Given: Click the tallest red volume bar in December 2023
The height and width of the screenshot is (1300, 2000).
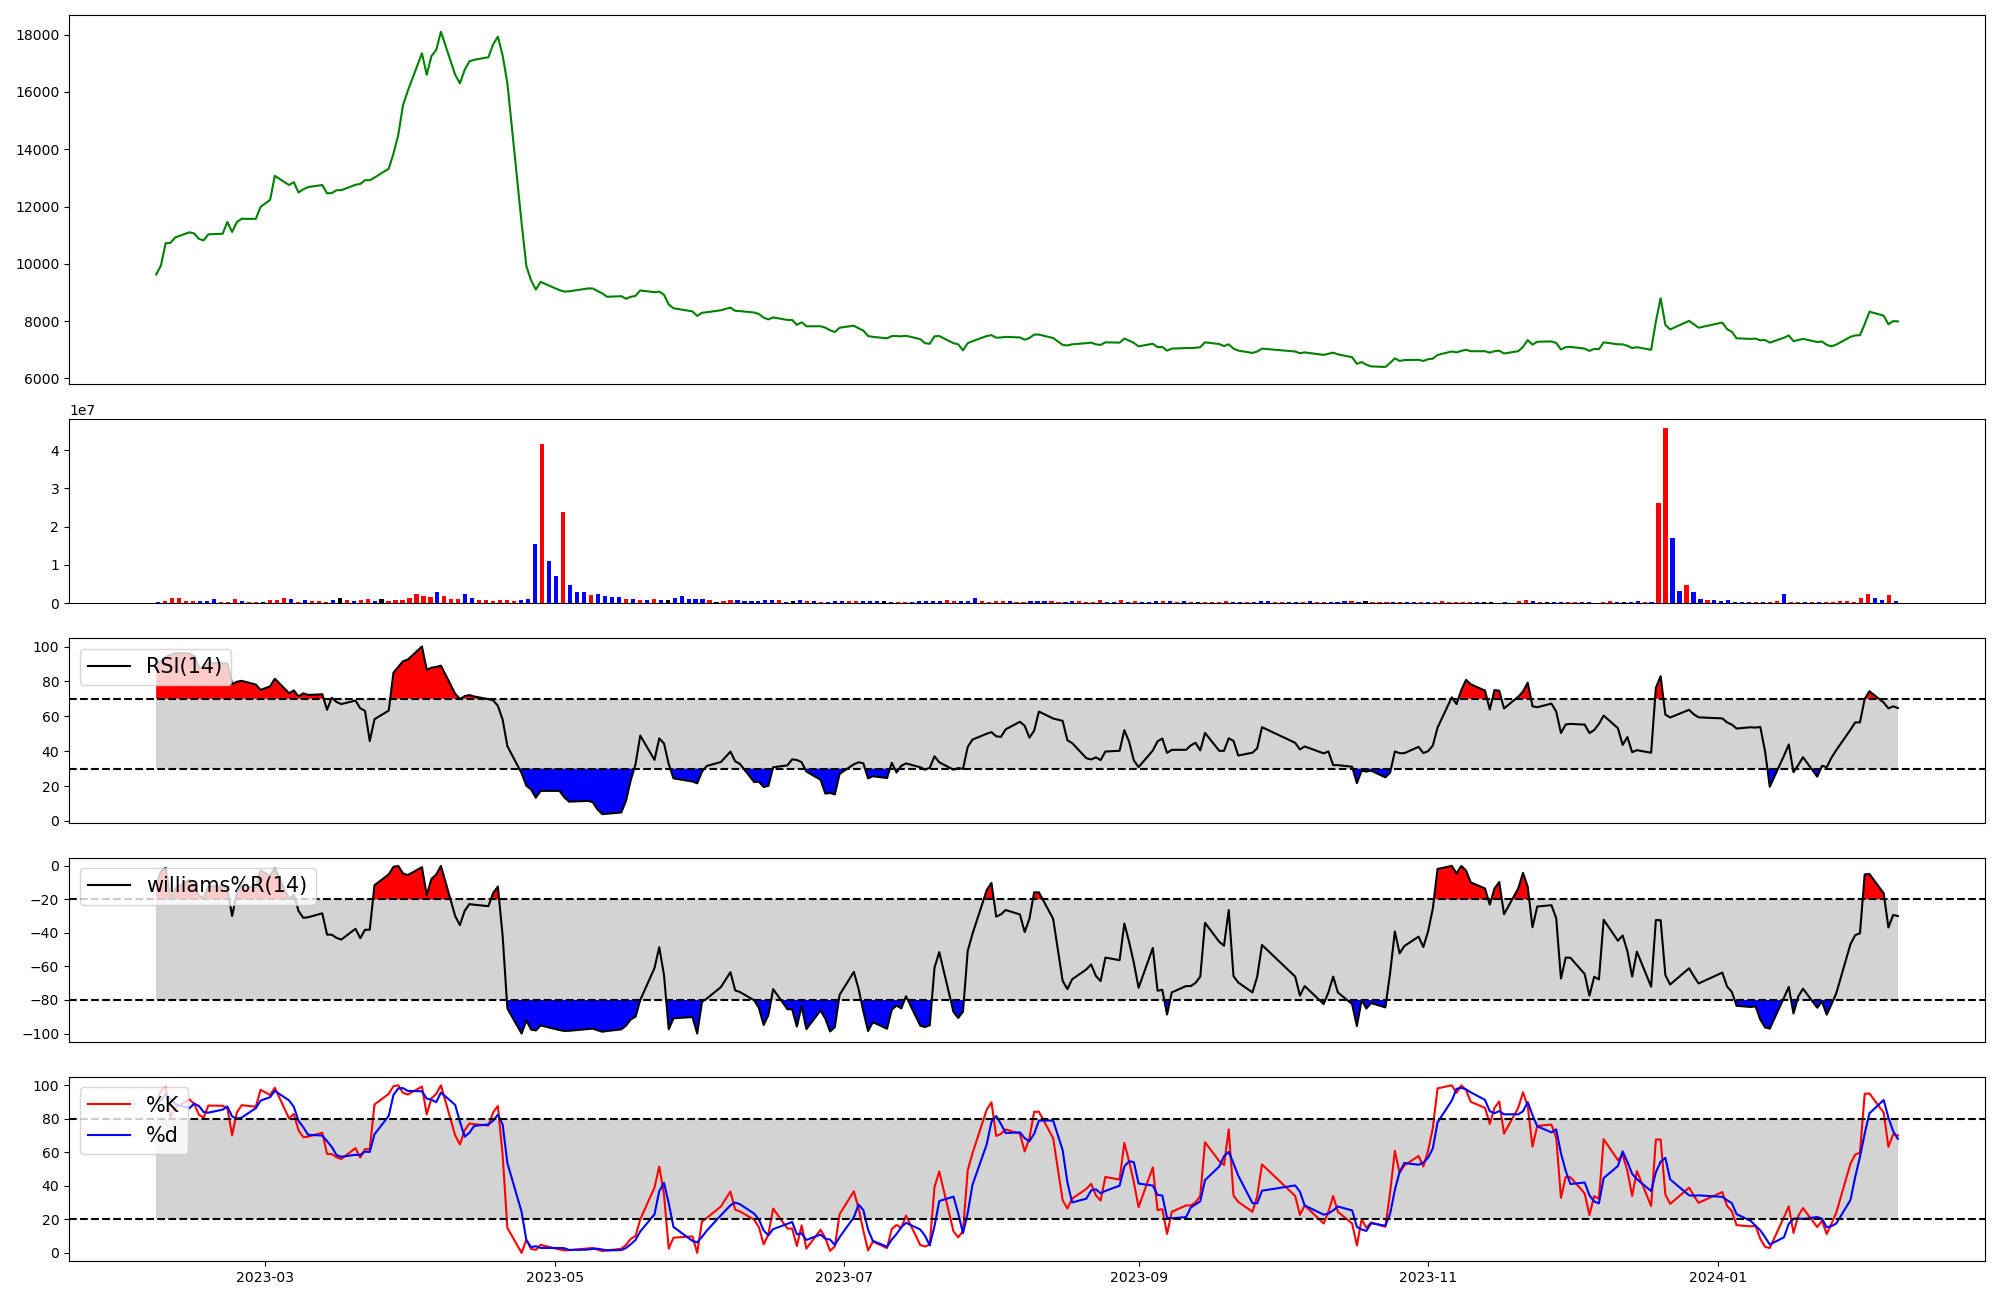Looking at the screenshot, I should click(1665, 515).
